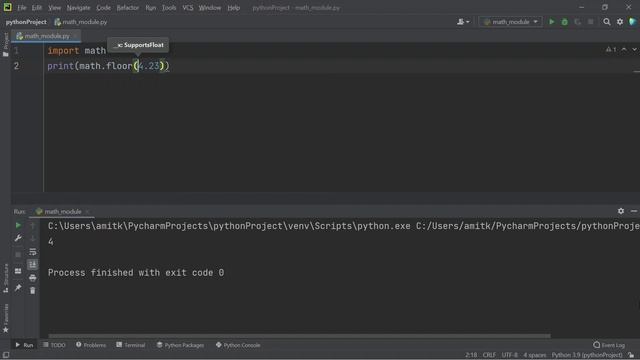Print the console output via printer icon
Image resolution: width=640 pixels, height=360 pixels.
point(33,278)
